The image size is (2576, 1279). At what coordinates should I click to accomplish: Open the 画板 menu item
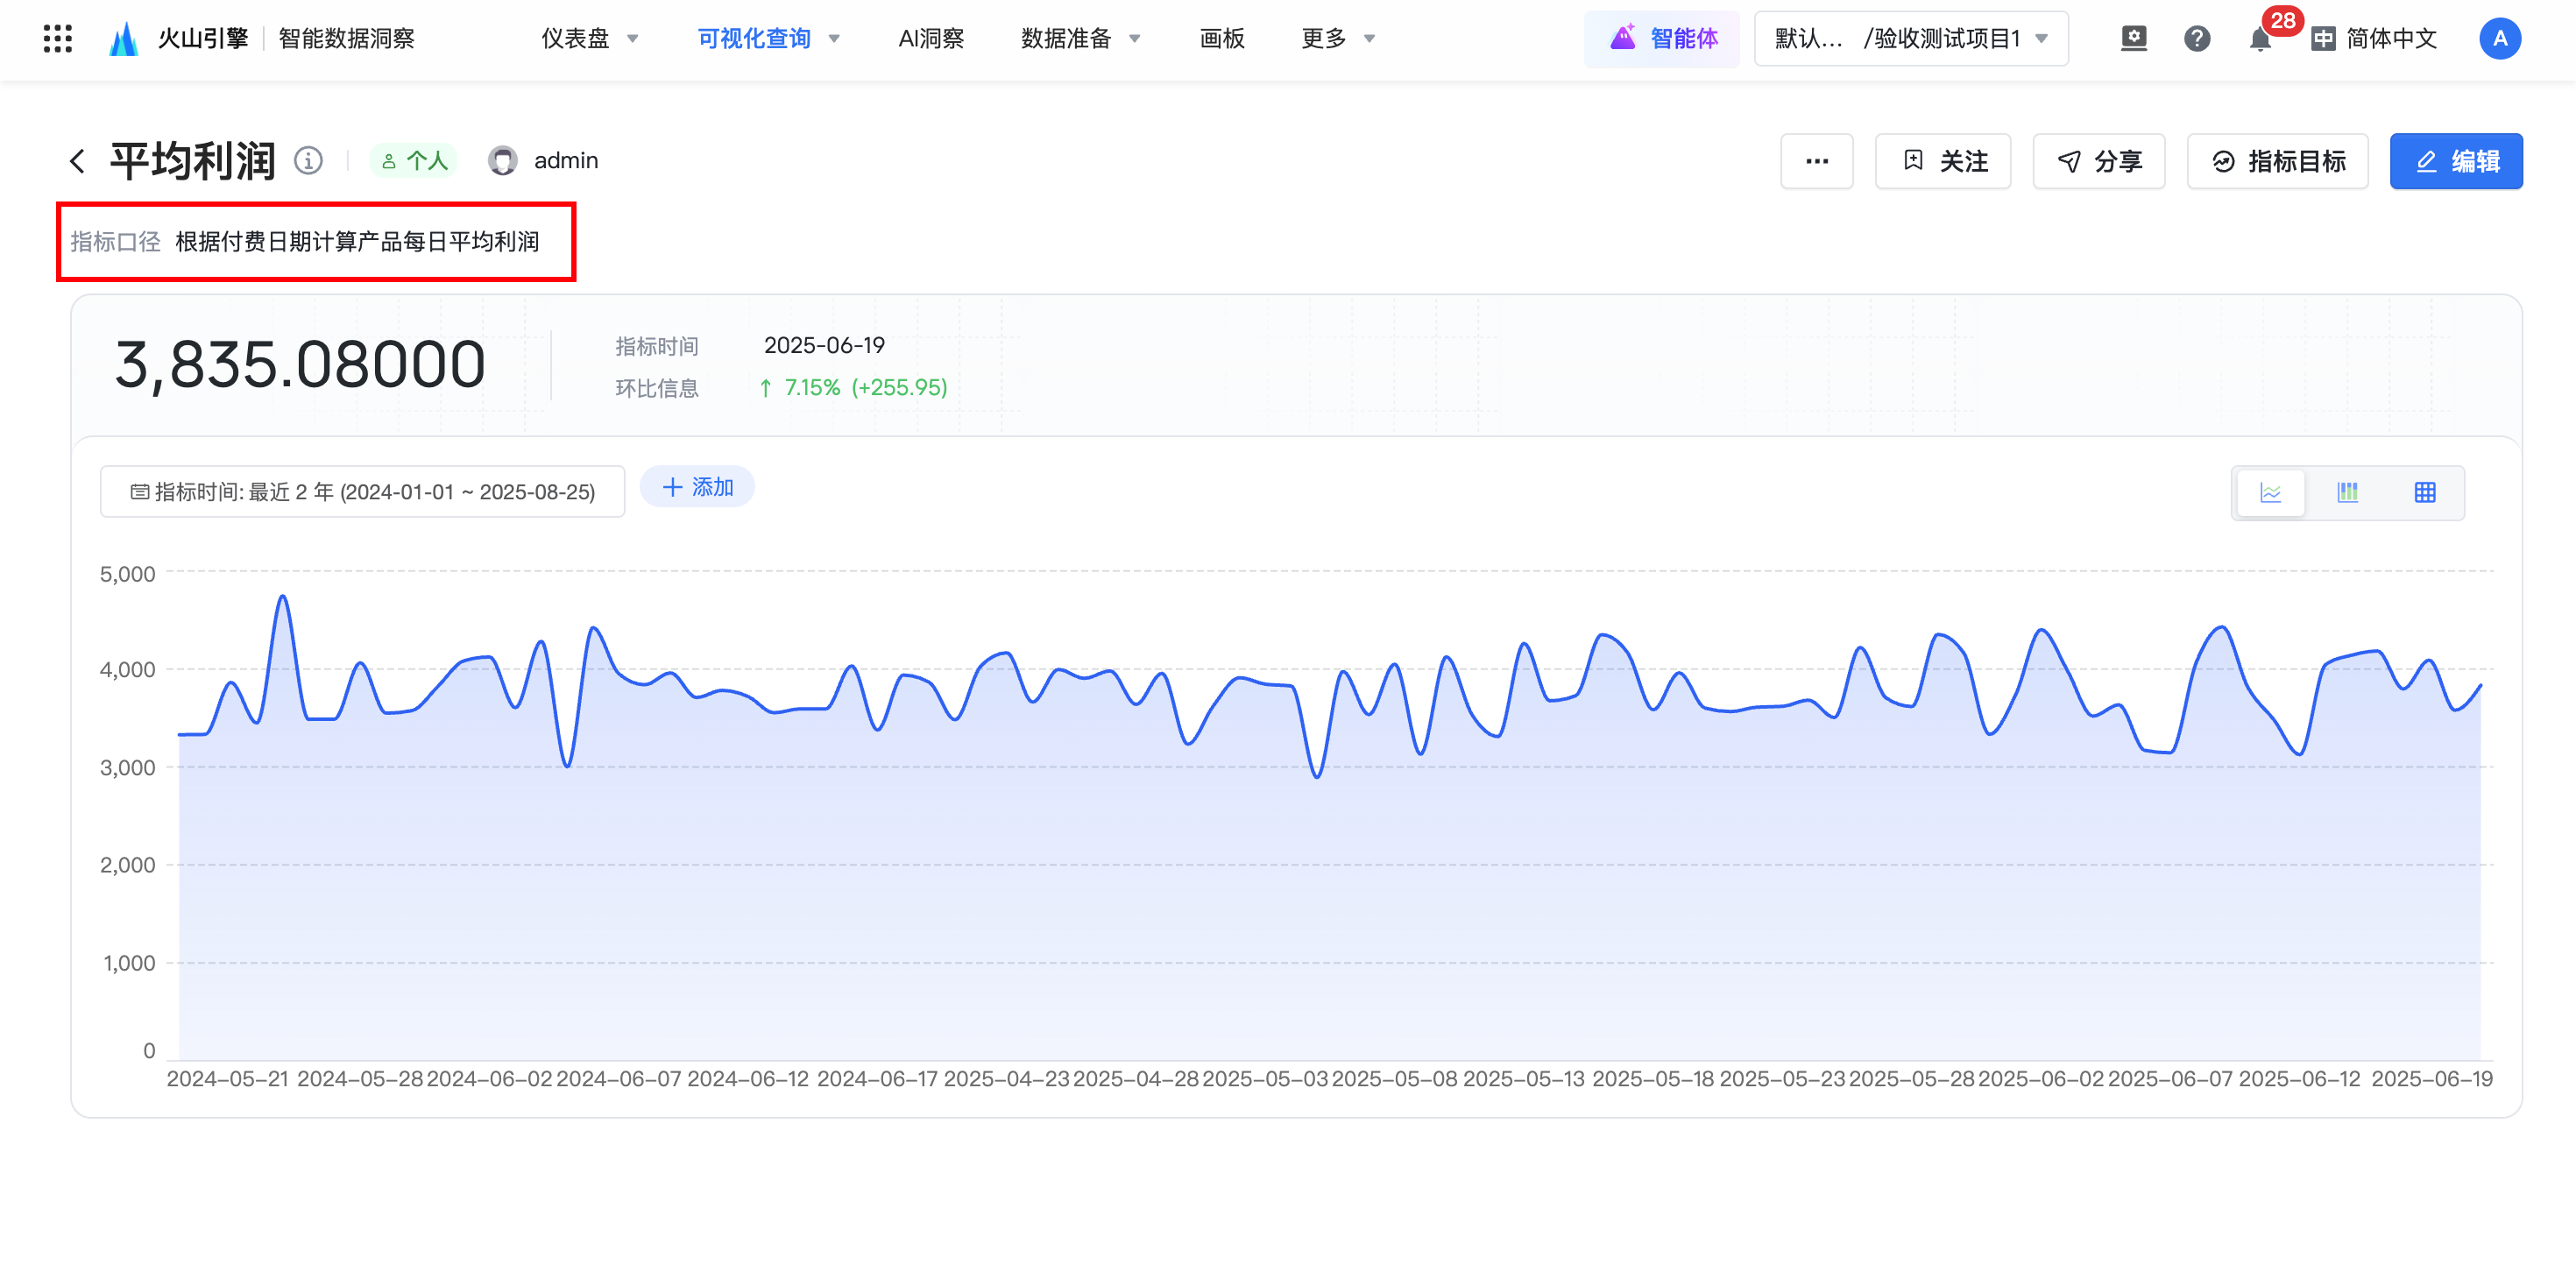tap(1221, 39)
